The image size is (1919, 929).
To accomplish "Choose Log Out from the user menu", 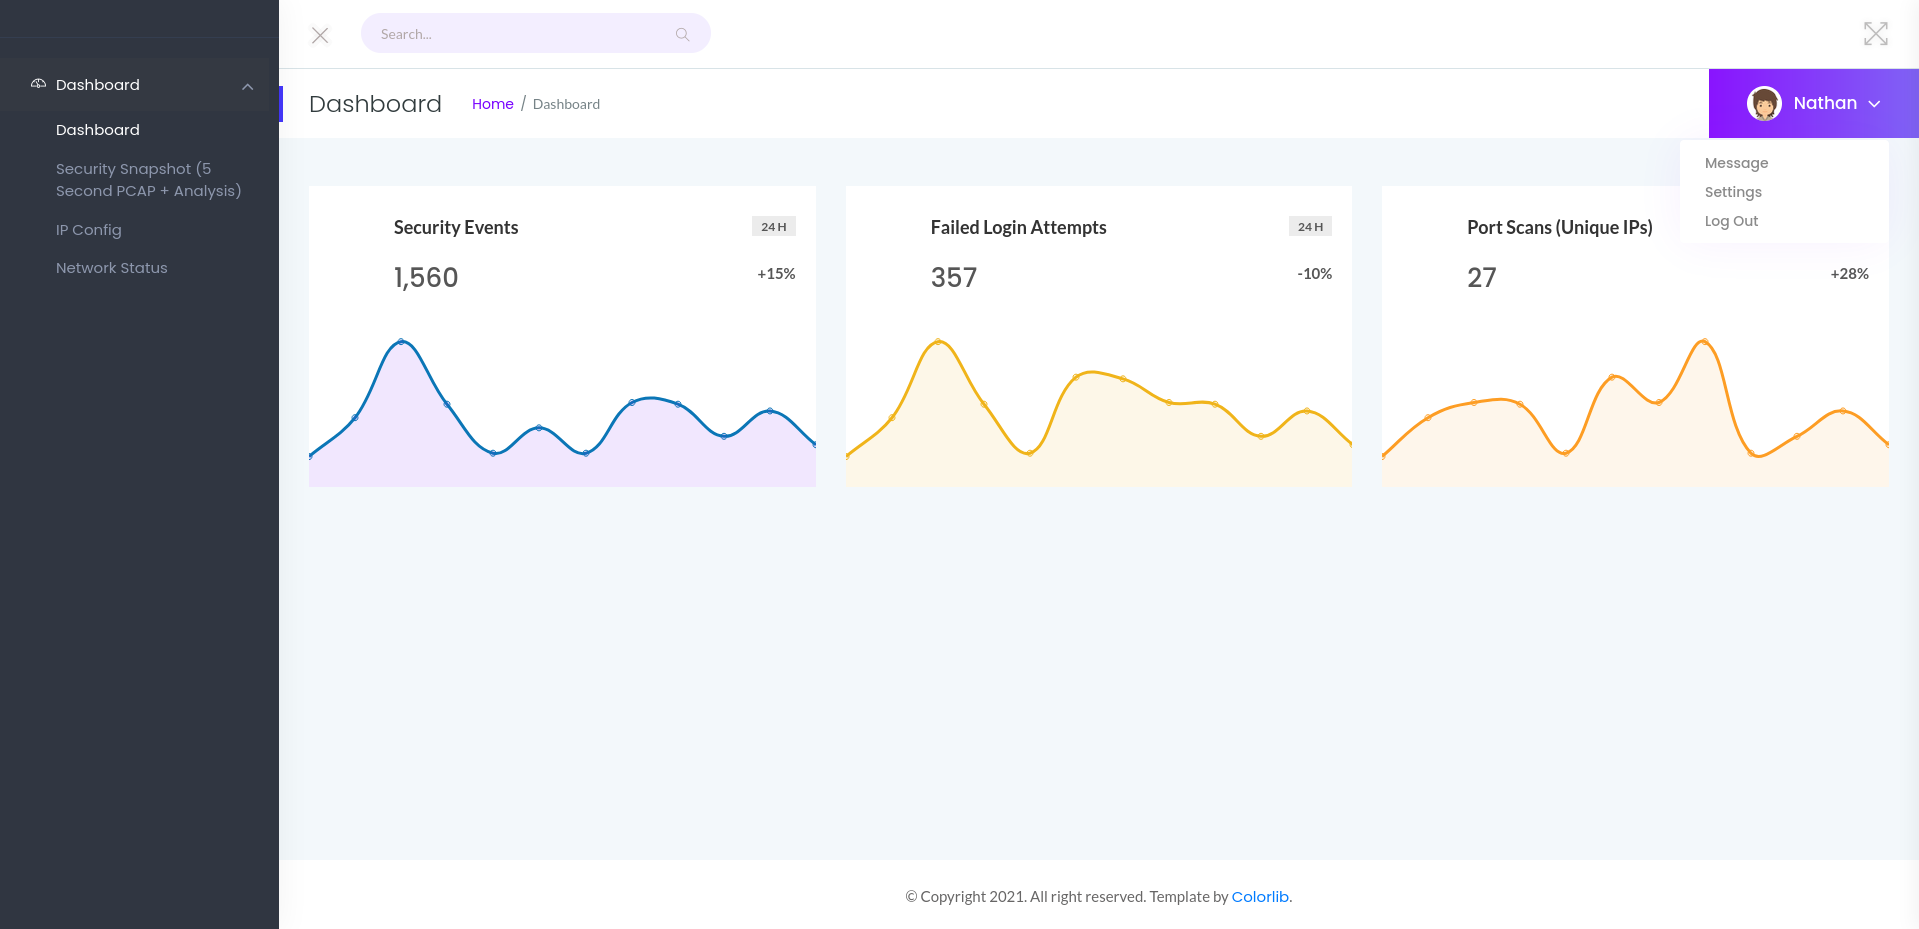I will [x=1731, y=221].
